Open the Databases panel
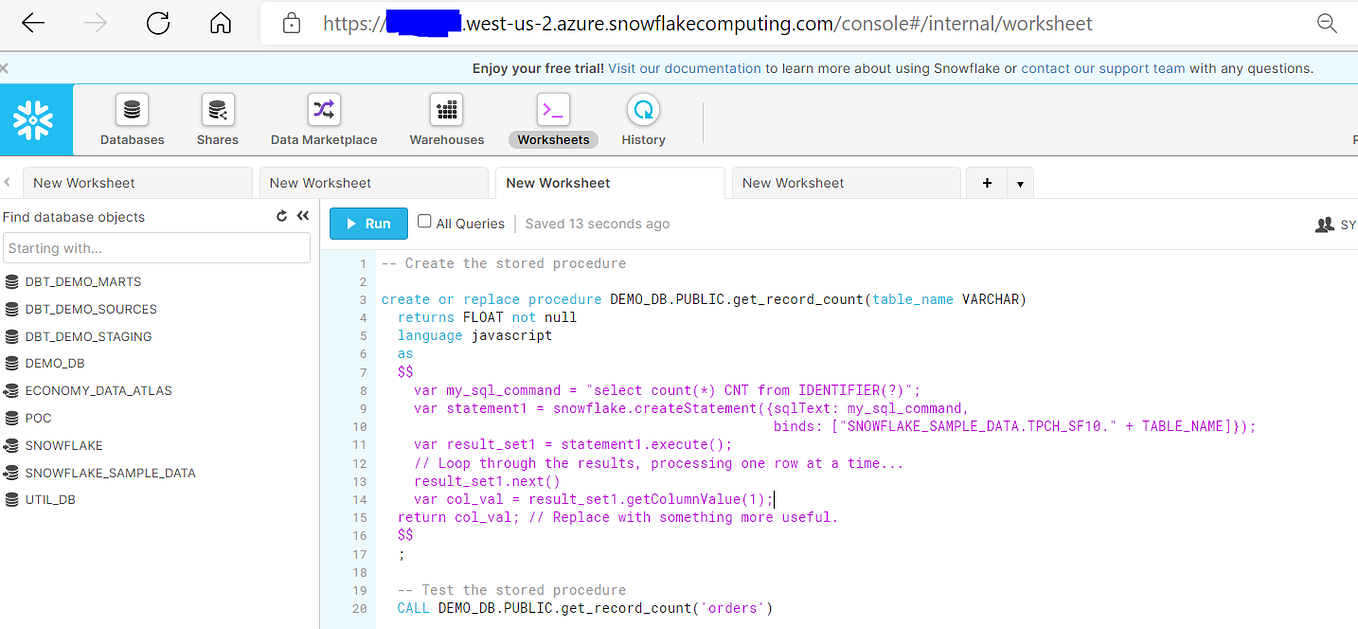The width and height of the screenshot is (1358, 629). tap(131, 119)
